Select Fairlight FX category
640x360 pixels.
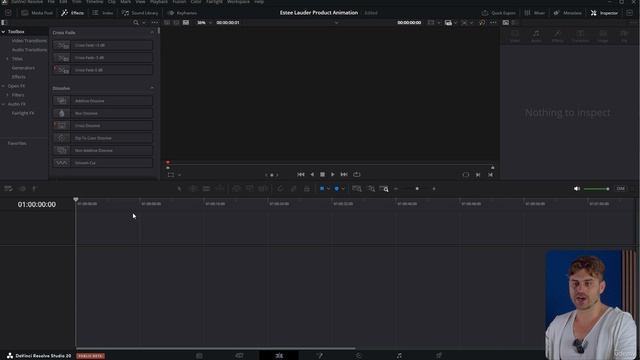coord(23,113)
